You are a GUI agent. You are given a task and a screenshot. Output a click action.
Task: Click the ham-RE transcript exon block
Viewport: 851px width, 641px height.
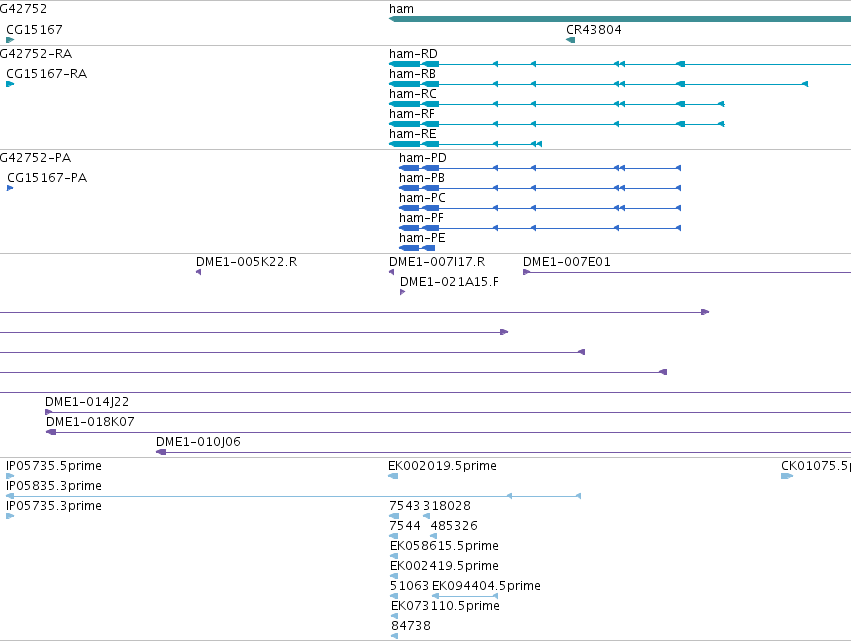coord(405,144)
